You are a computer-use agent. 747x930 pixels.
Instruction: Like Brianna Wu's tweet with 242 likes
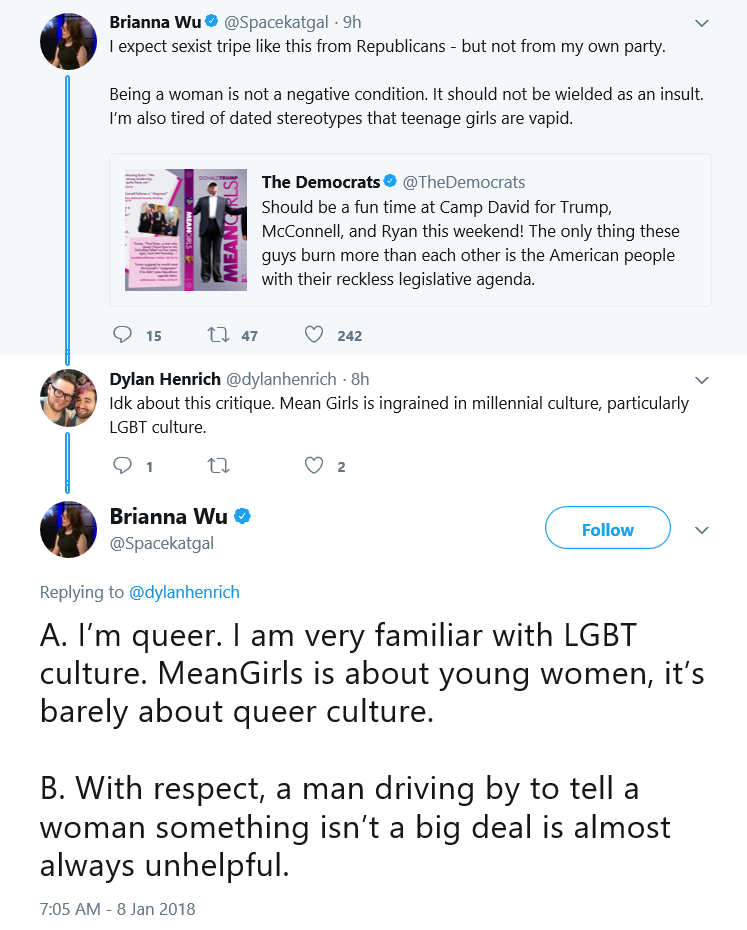pos(314,335)
